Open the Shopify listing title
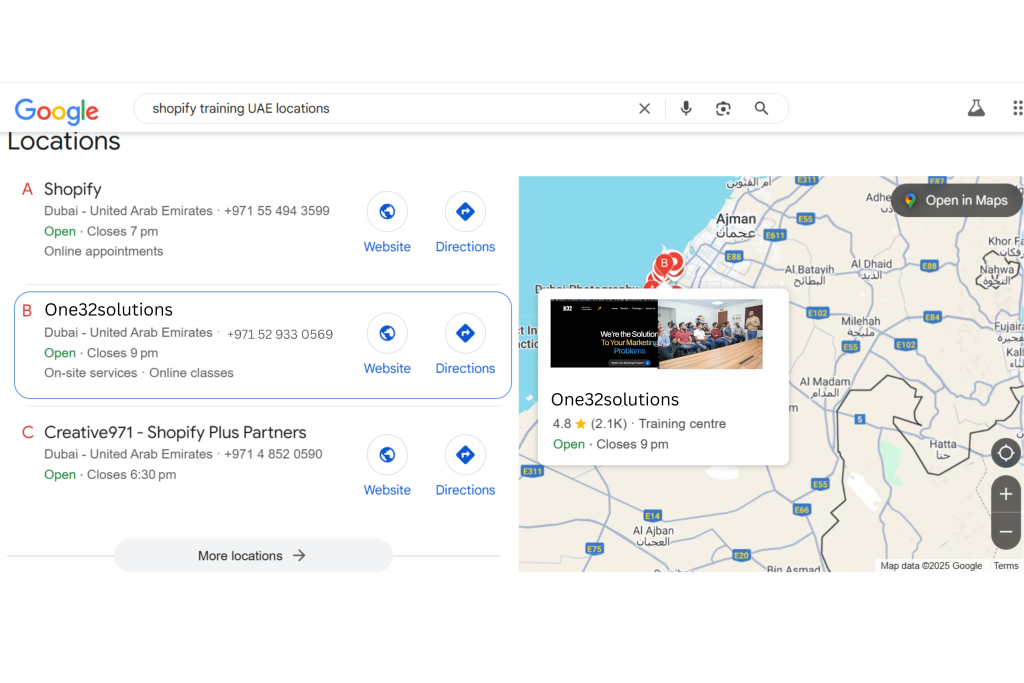Image resolution: width=1024 pixels, height=683 pixels. (72, 189)
